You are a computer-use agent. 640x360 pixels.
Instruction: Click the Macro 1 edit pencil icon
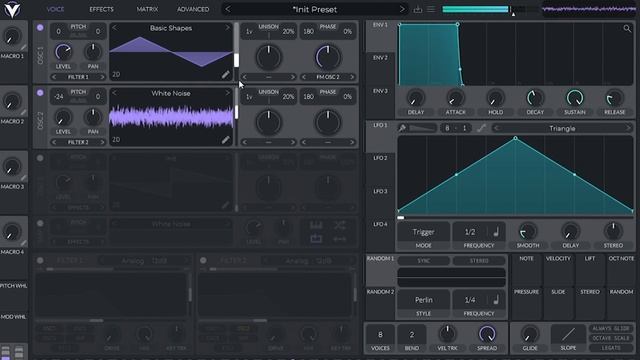24,47
